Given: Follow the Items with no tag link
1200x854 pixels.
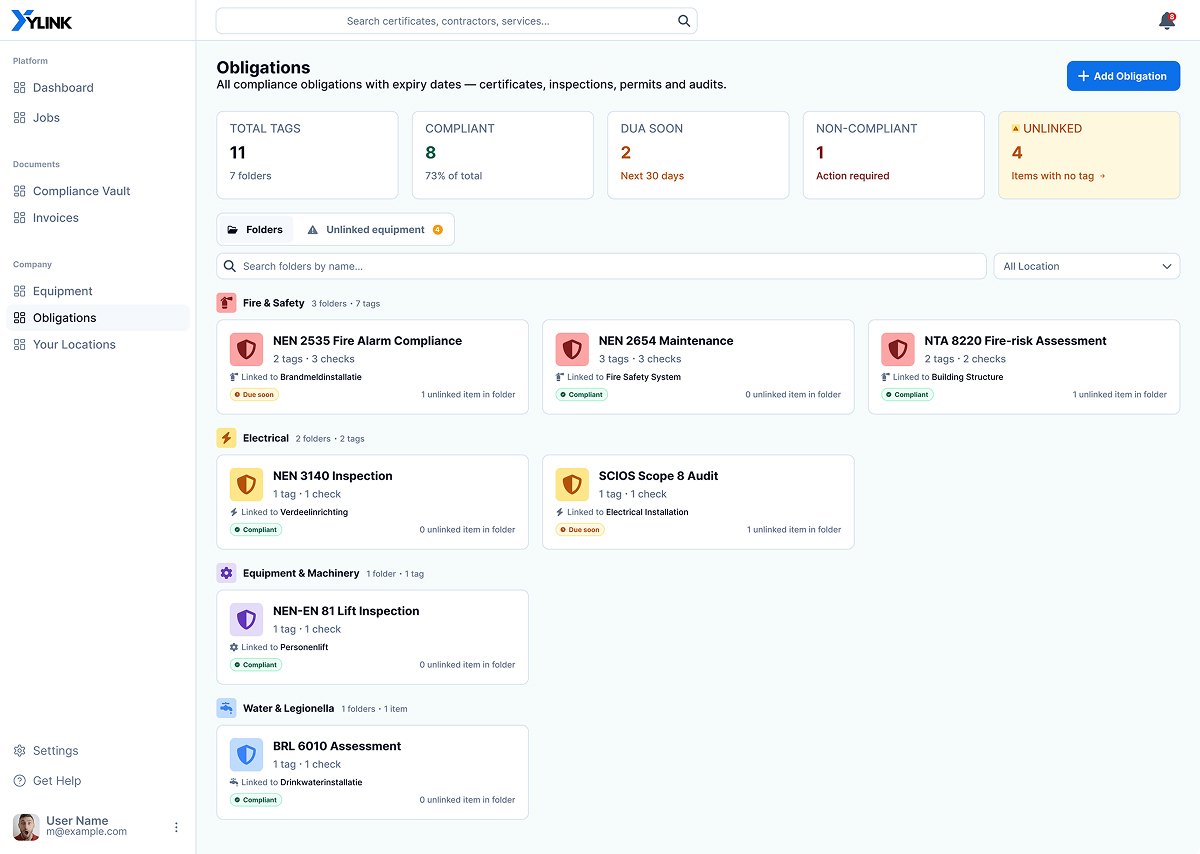Looking at the screenshot, I should coord(1058,176).
